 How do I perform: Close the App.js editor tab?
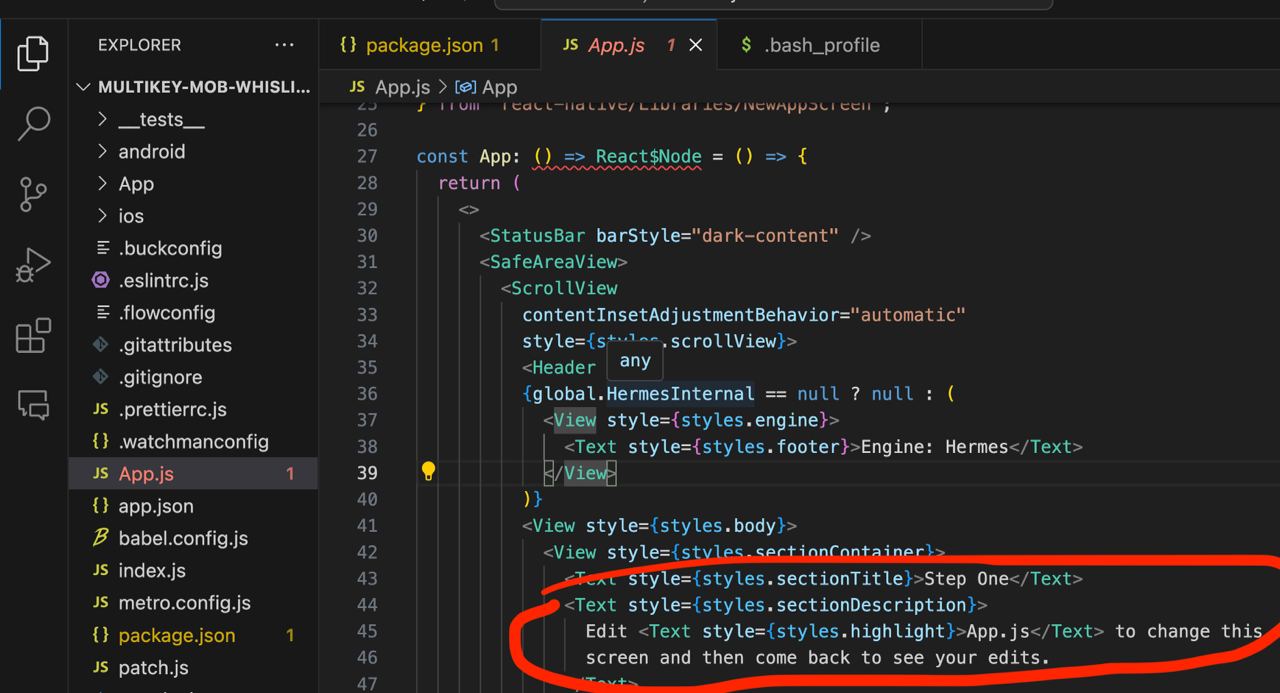[696, 45]
